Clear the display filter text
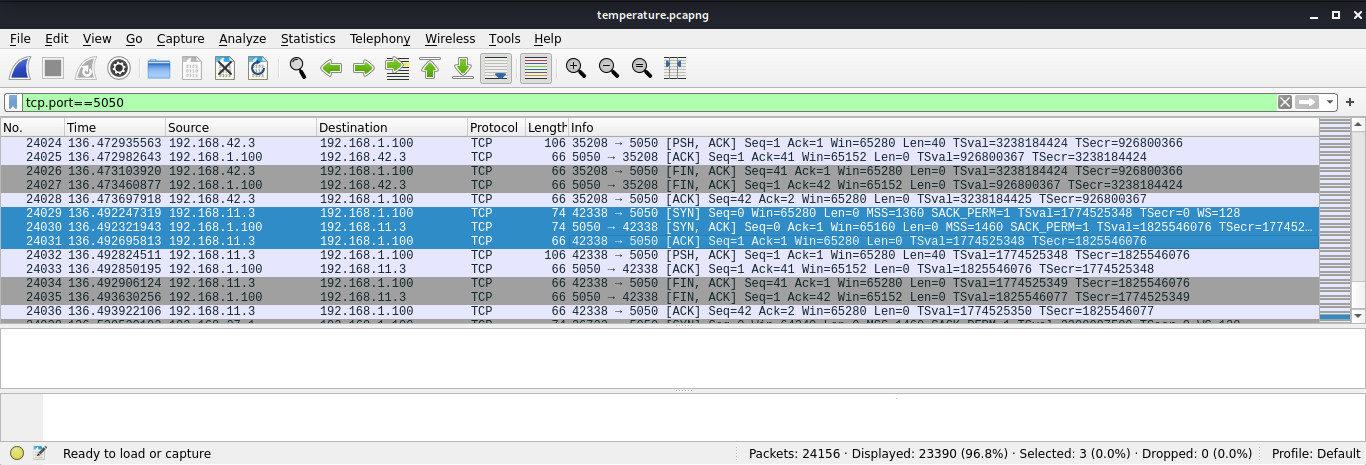 pos(1285,102)
